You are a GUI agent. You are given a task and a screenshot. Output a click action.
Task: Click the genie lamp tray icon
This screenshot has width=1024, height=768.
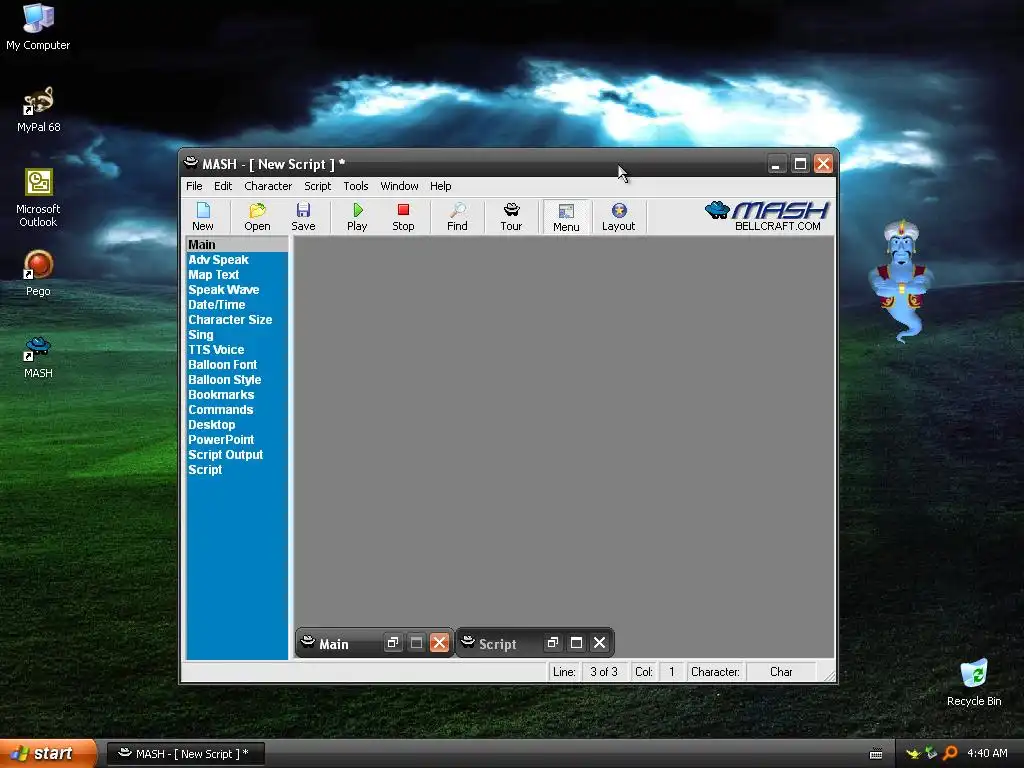tap(913, 754)
